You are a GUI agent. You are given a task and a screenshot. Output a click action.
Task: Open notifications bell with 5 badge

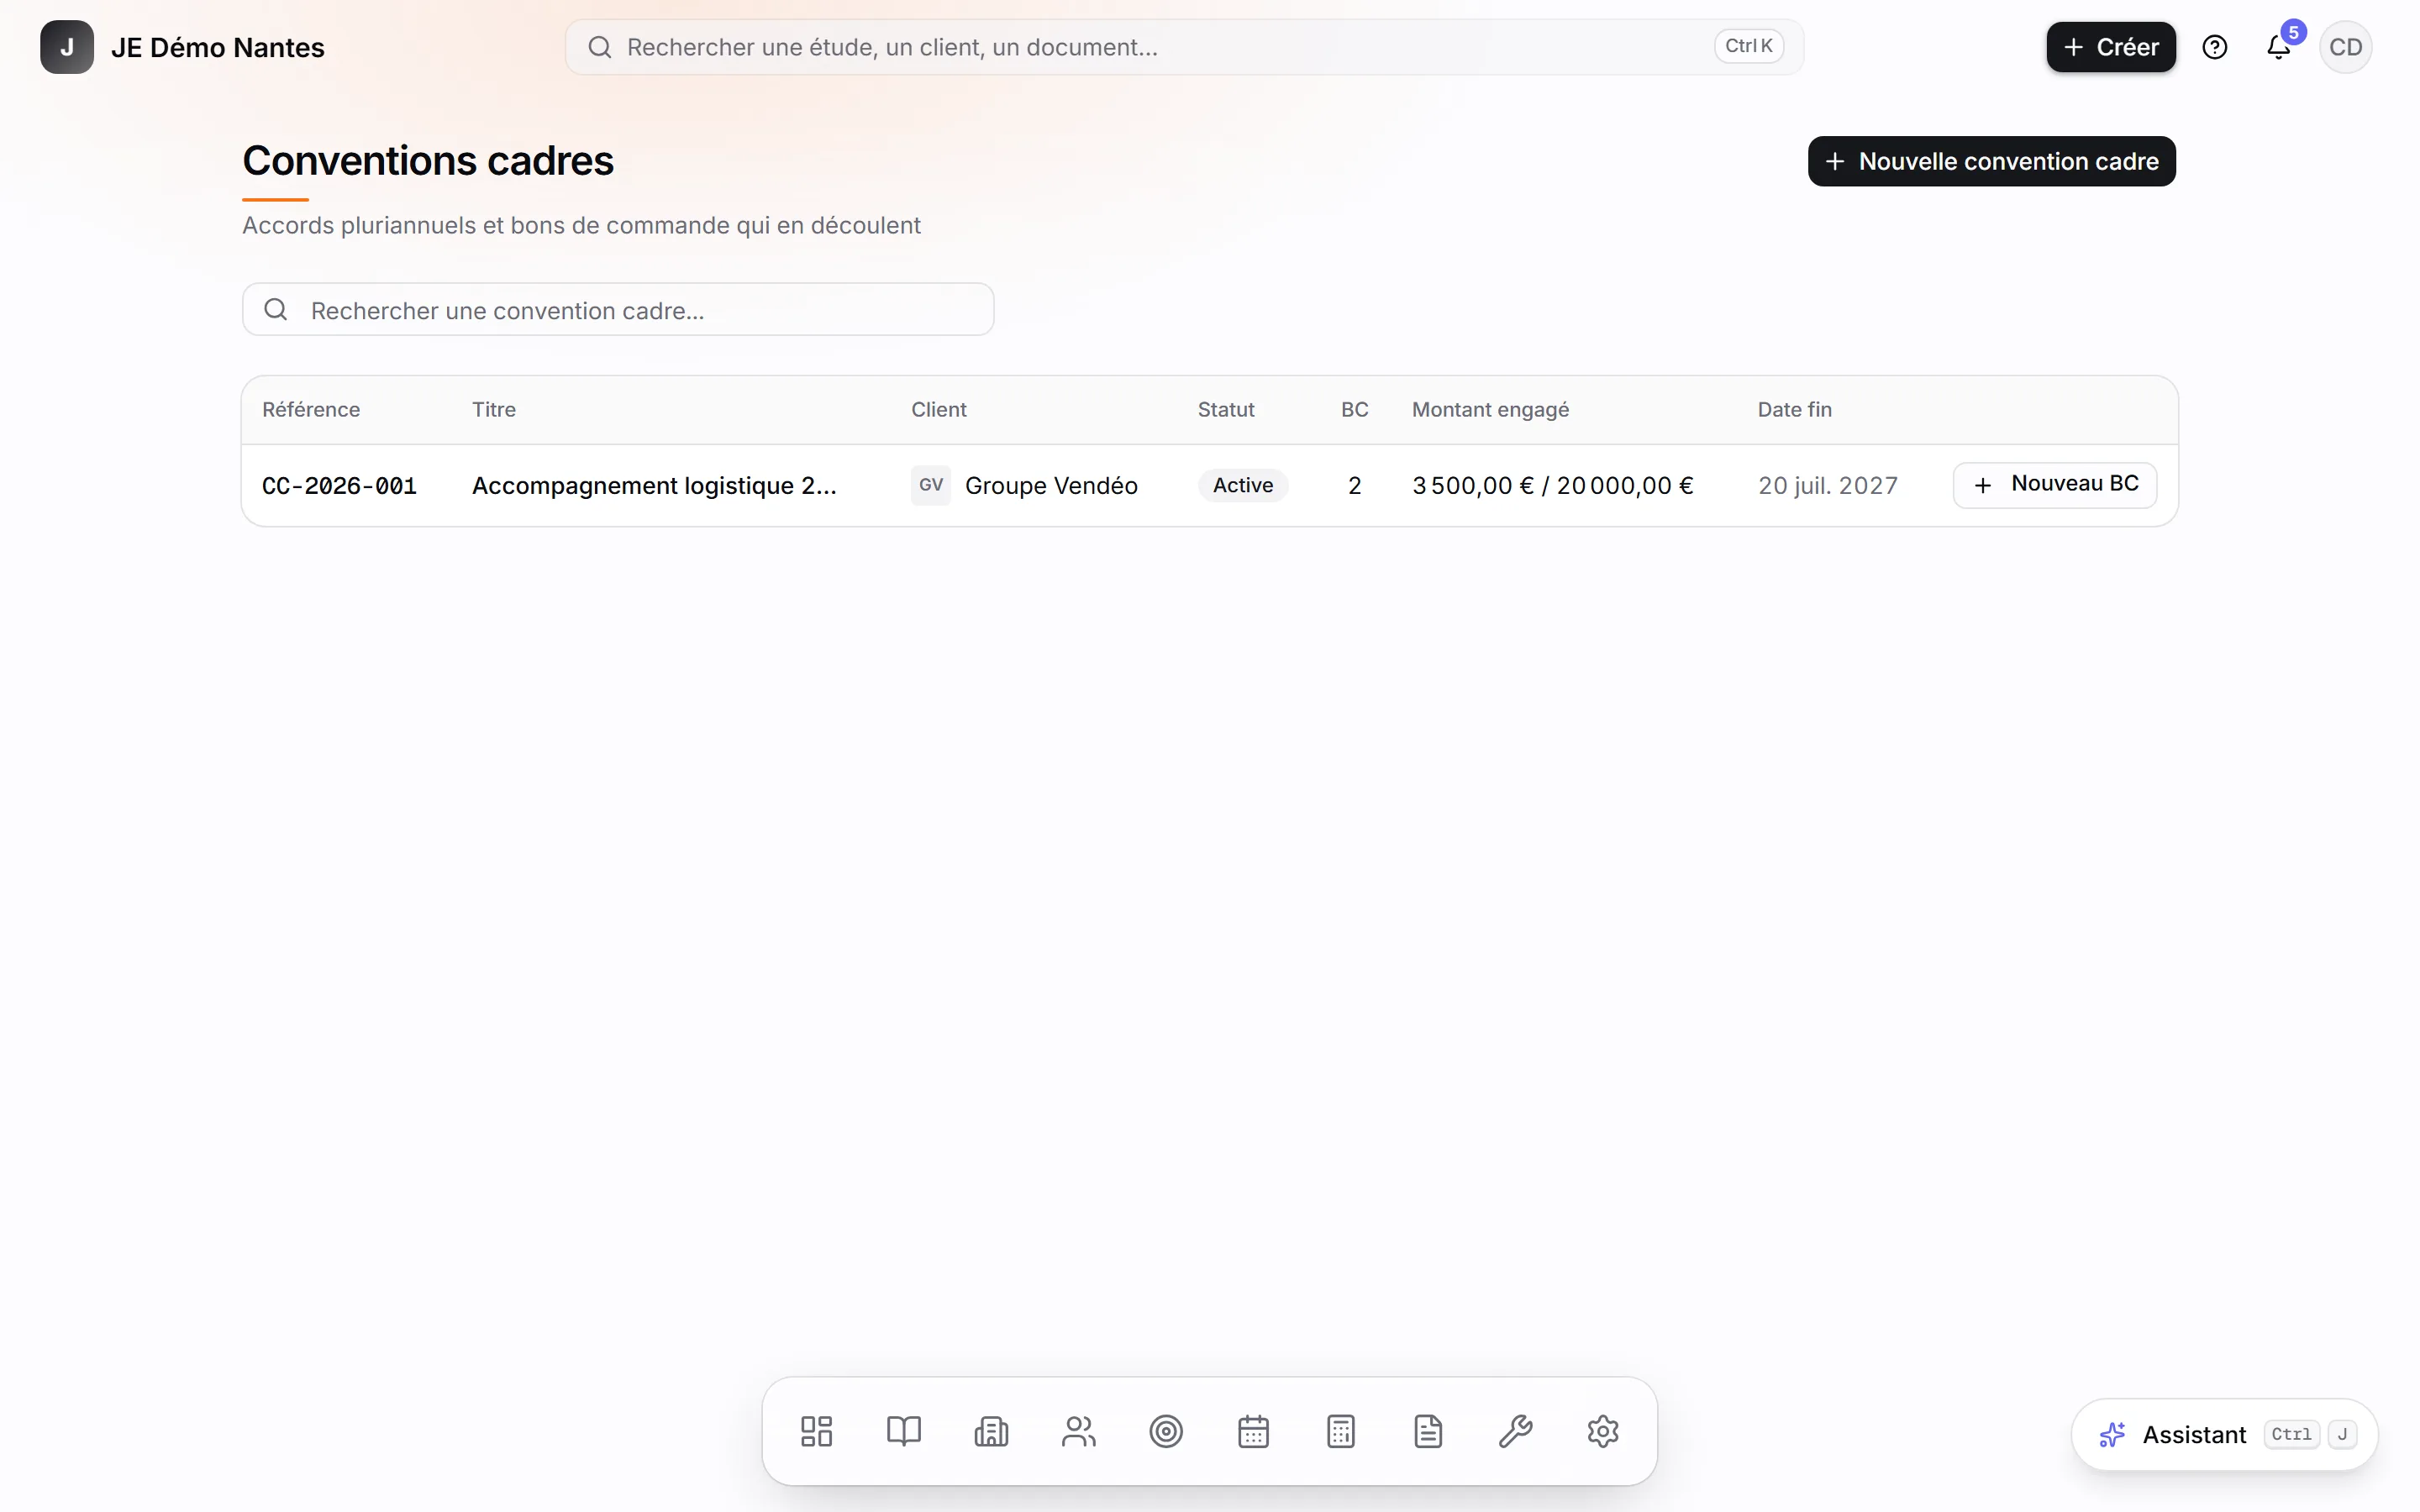pos(2279,47)
